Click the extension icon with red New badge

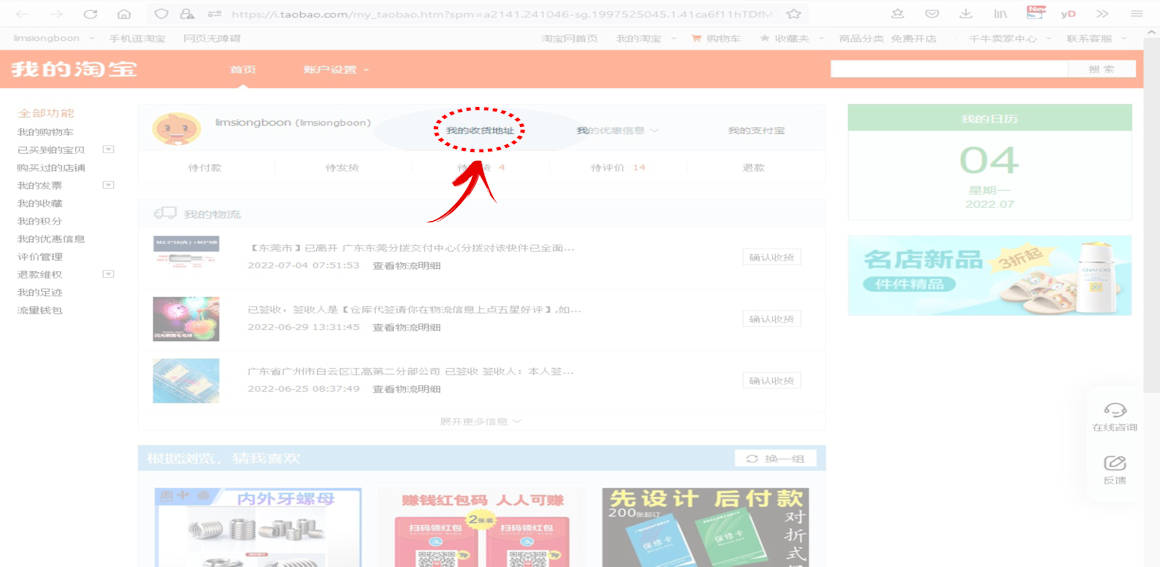point(1035,13)
